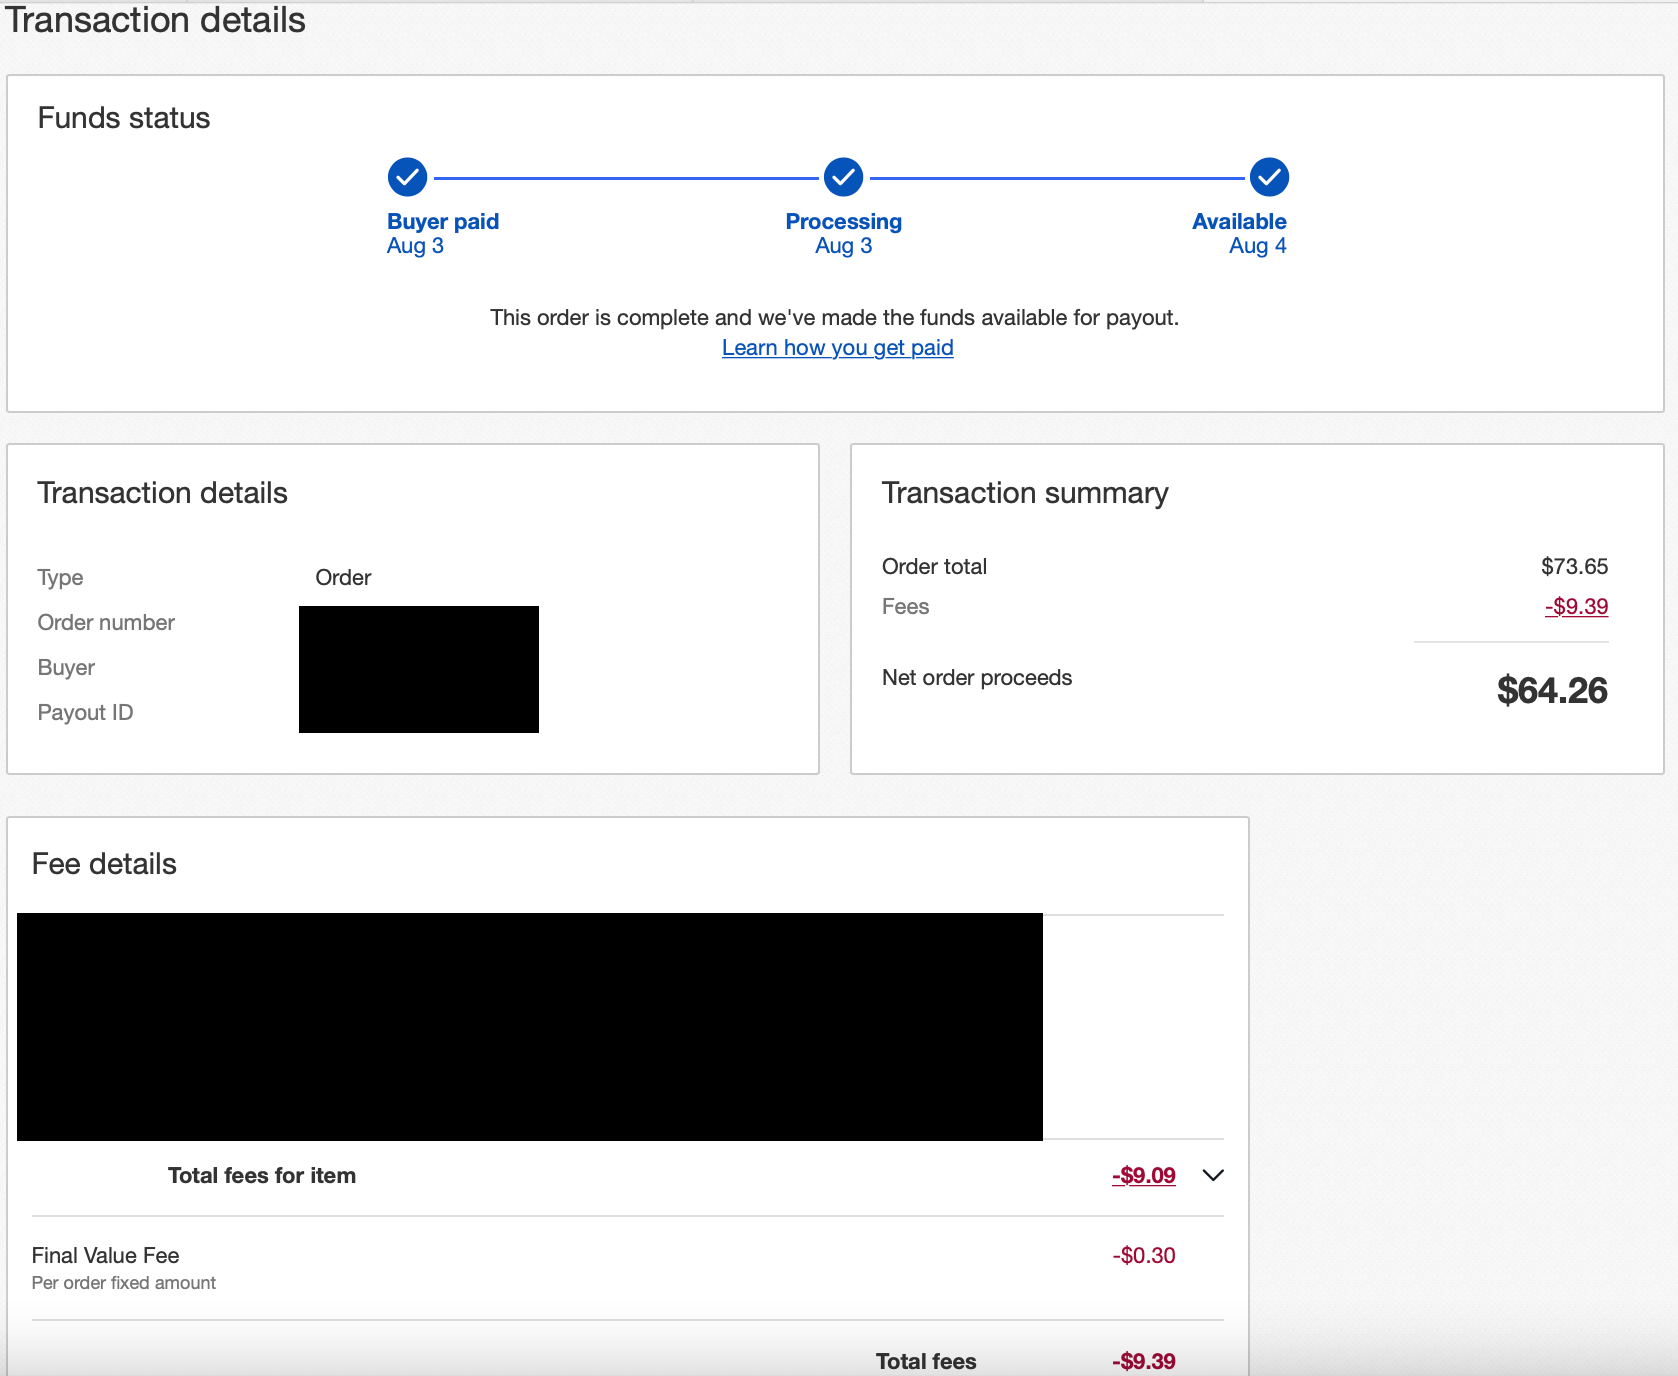Click the -$0.30 Final Value Fee amount

1143,1255
